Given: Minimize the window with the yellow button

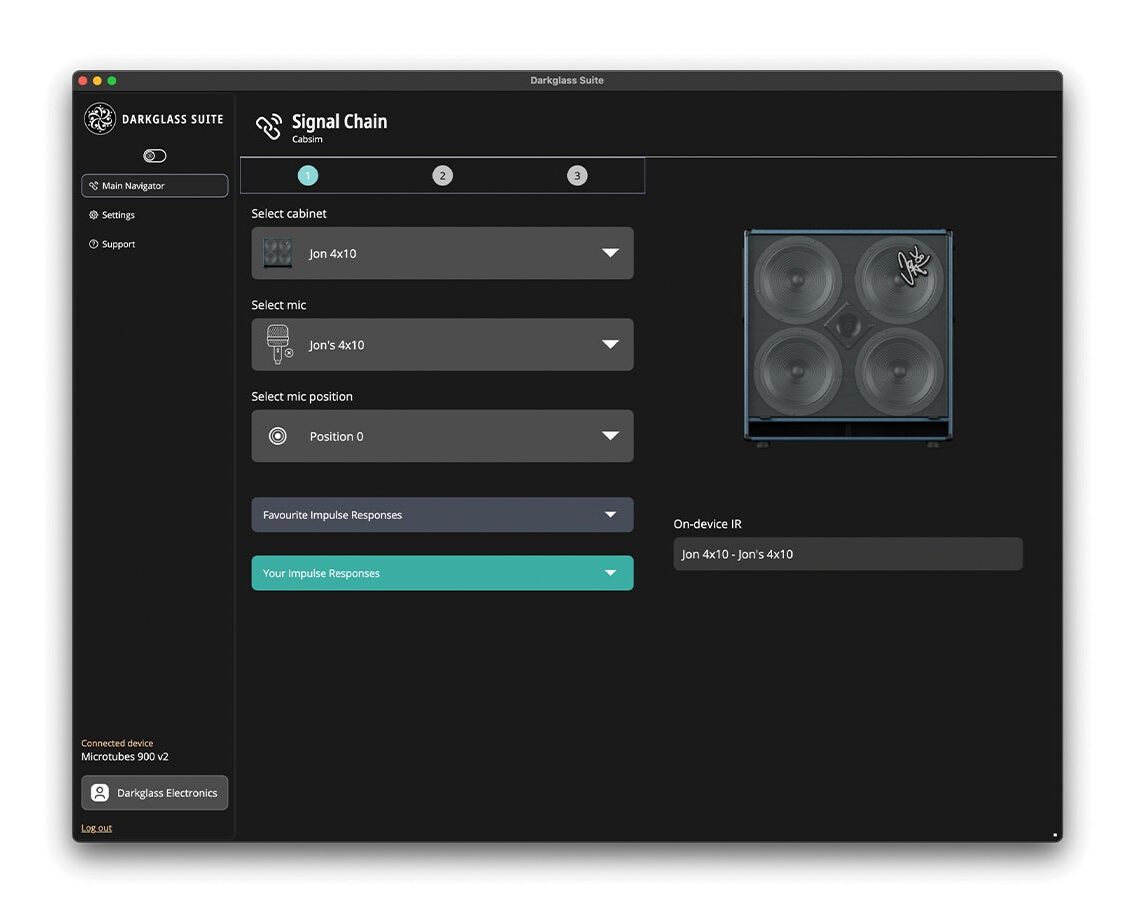Looking at the screenshot, I should click(x=97, y=81).
